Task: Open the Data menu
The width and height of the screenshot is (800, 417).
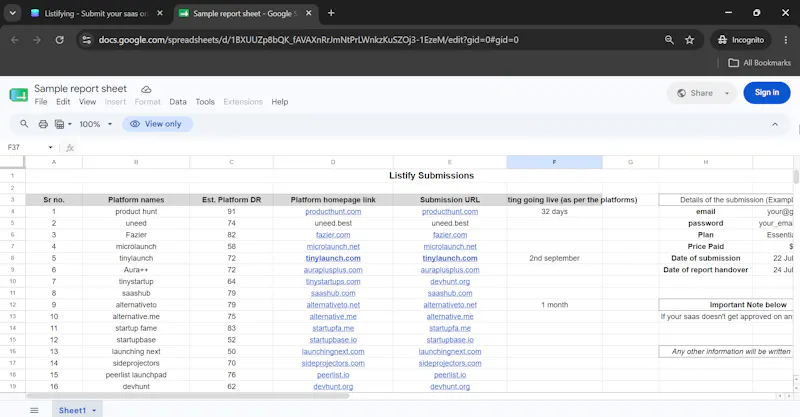Action: 178,102
